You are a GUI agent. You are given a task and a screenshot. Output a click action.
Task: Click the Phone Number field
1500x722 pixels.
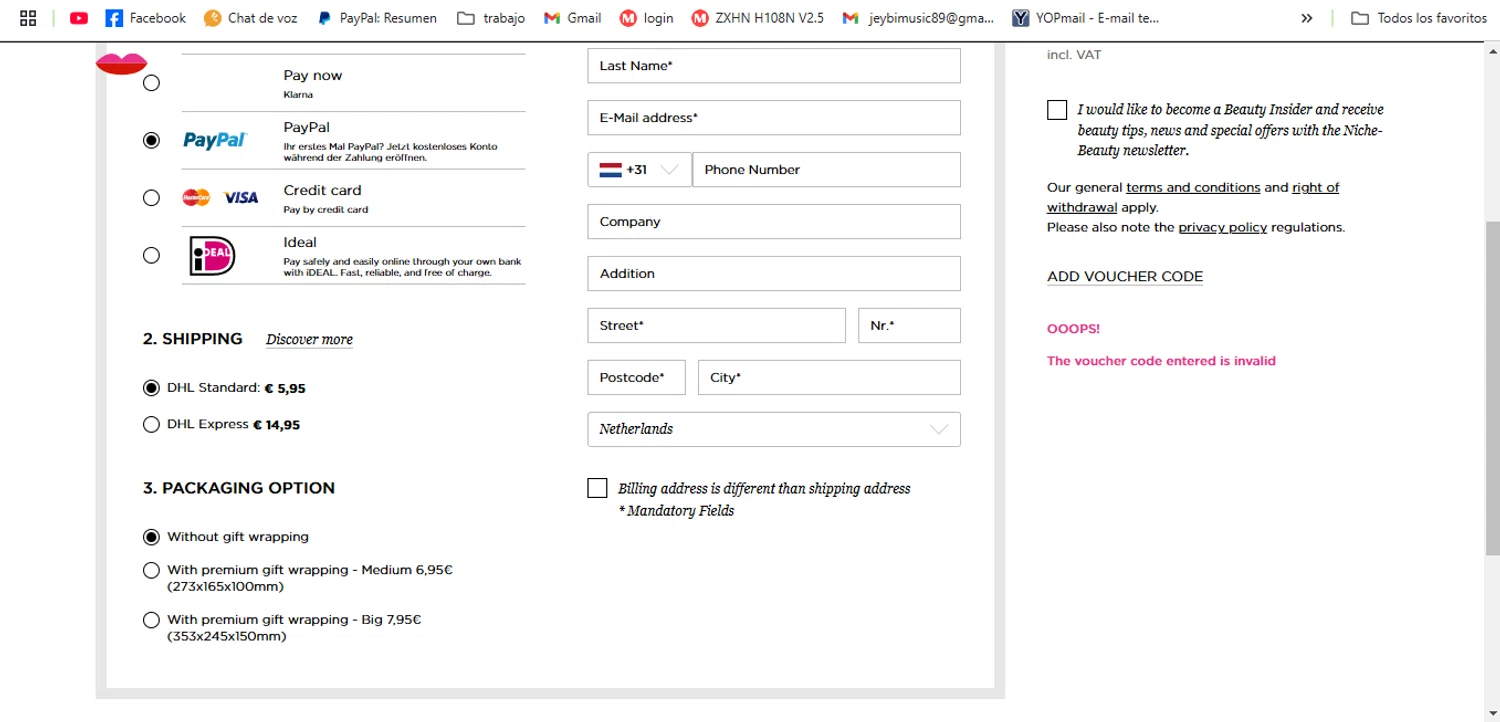coord(826,170)
